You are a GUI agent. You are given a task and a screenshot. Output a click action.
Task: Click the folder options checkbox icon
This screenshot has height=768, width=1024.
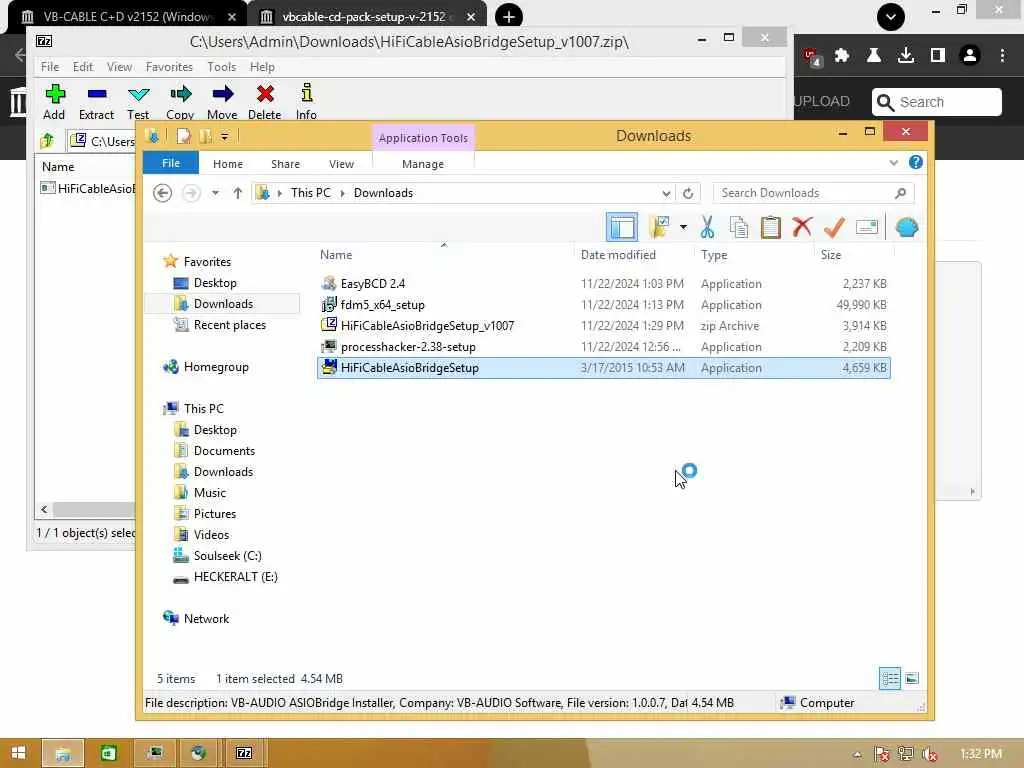pos(659,227)
